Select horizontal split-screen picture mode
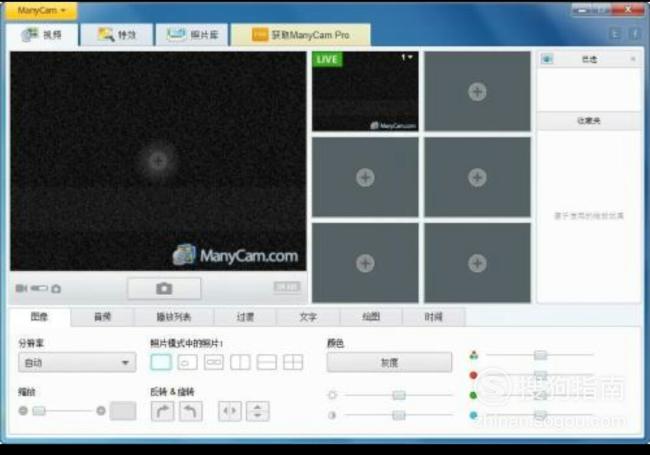Screen dimensions: 650x455 coord(267,362)
